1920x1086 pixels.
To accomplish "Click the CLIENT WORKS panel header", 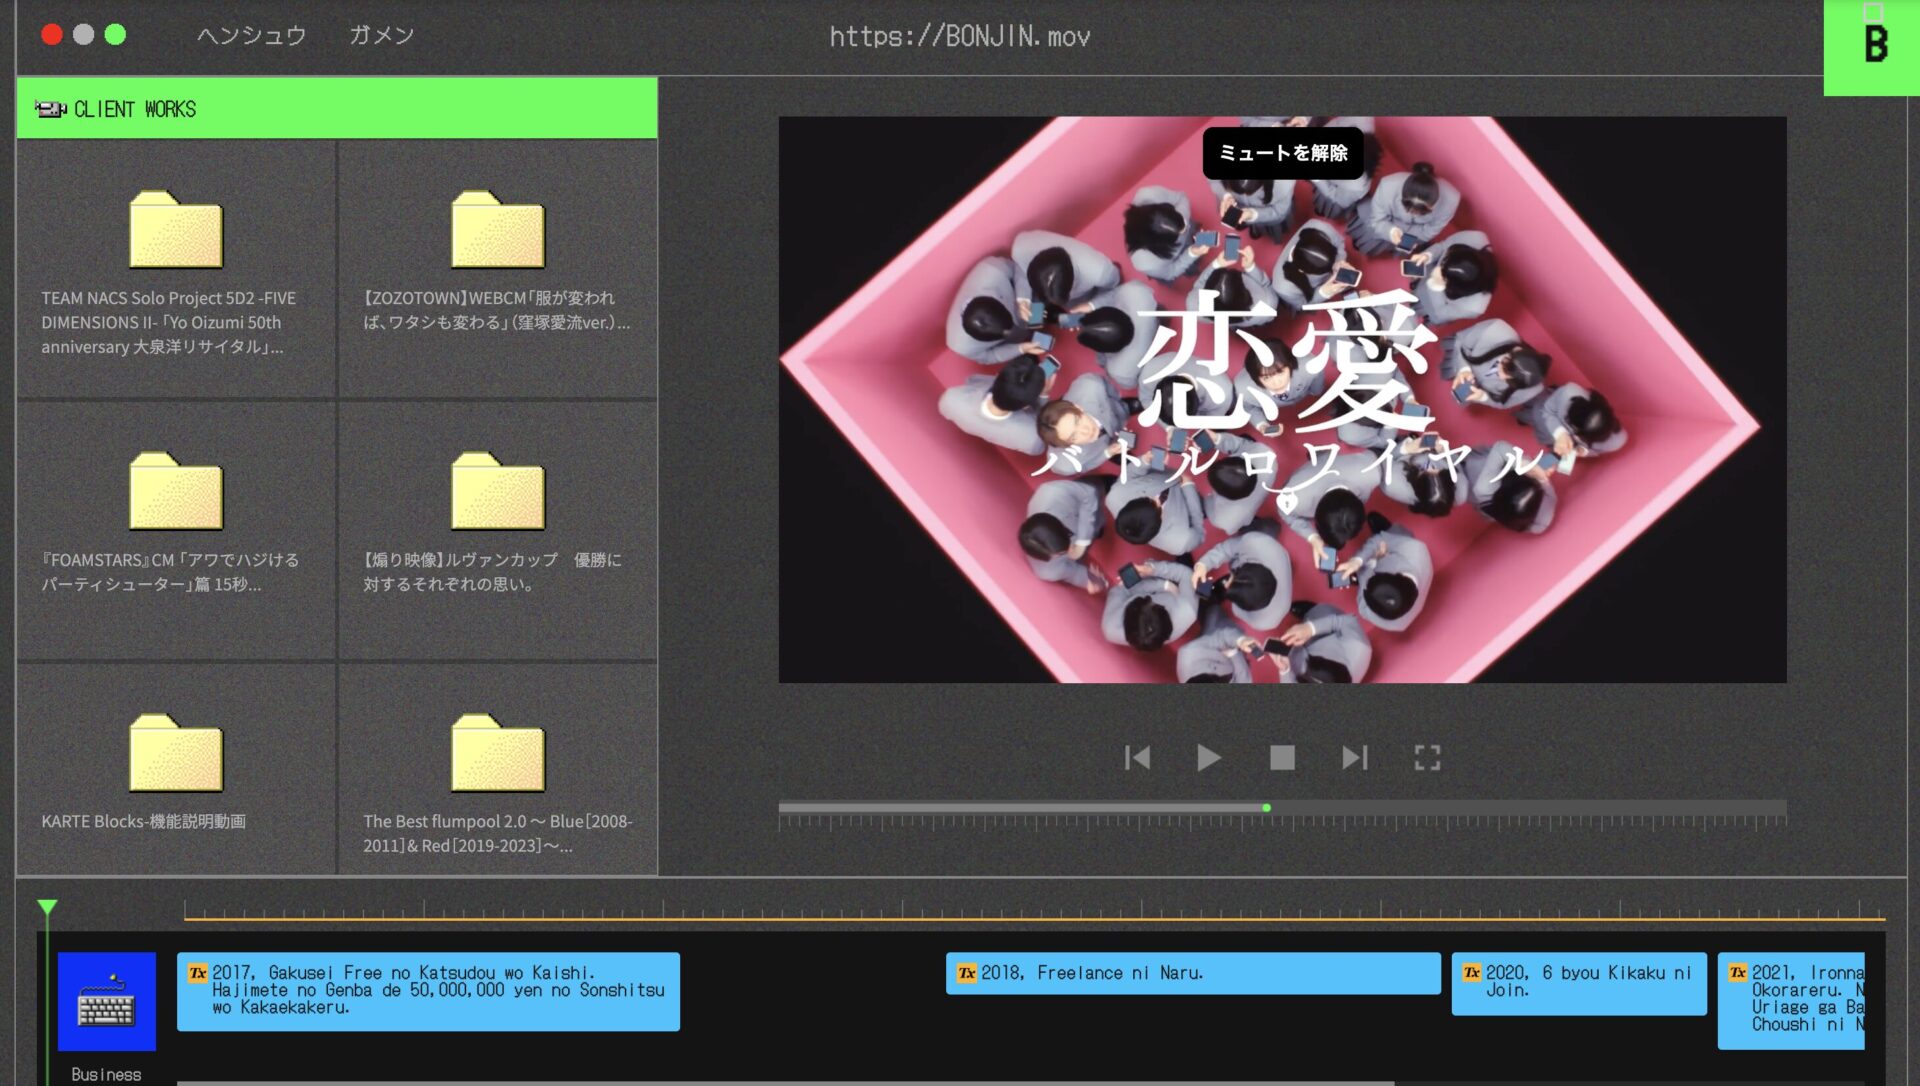I will point(337,108).
